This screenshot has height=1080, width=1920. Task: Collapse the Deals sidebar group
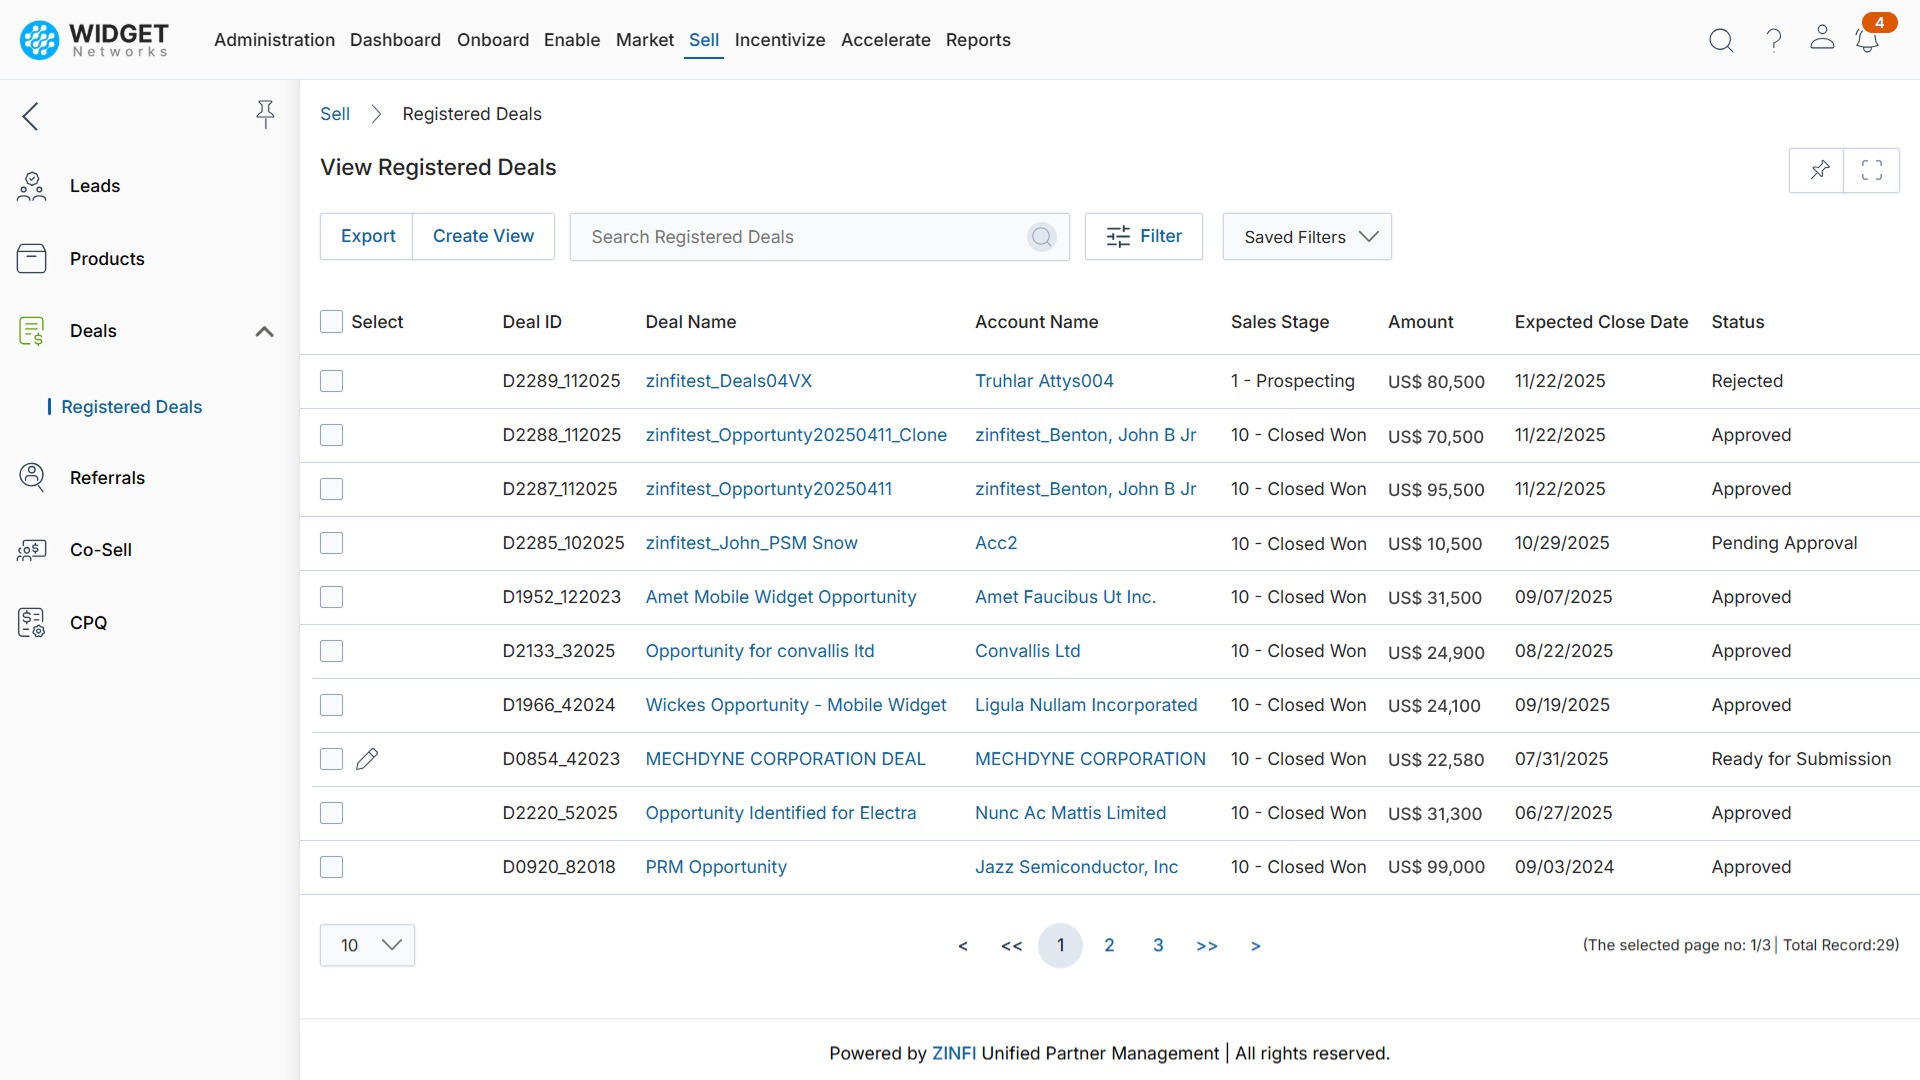263,331
